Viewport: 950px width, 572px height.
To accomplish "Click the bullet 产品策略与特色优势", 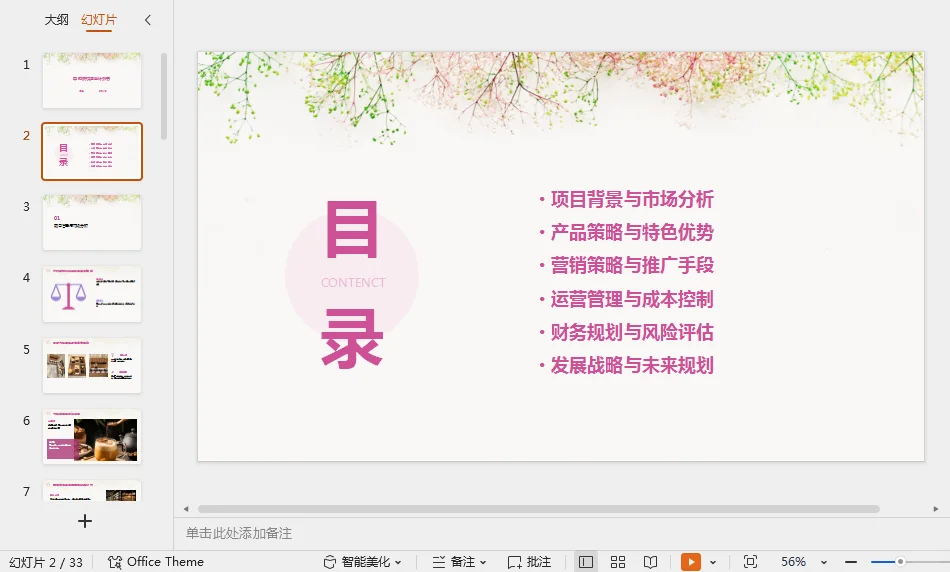I will tap(632, 232).
